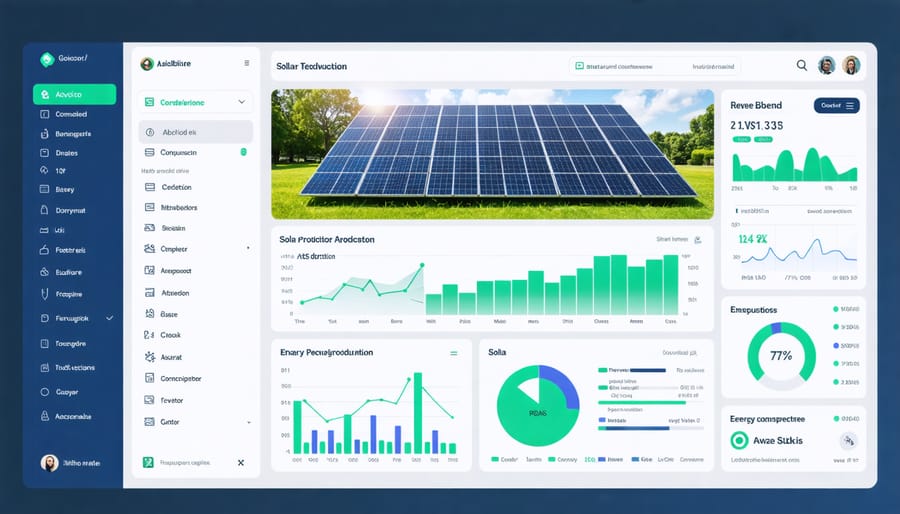Click the Bssze panel icon

[x=150, y=314]
